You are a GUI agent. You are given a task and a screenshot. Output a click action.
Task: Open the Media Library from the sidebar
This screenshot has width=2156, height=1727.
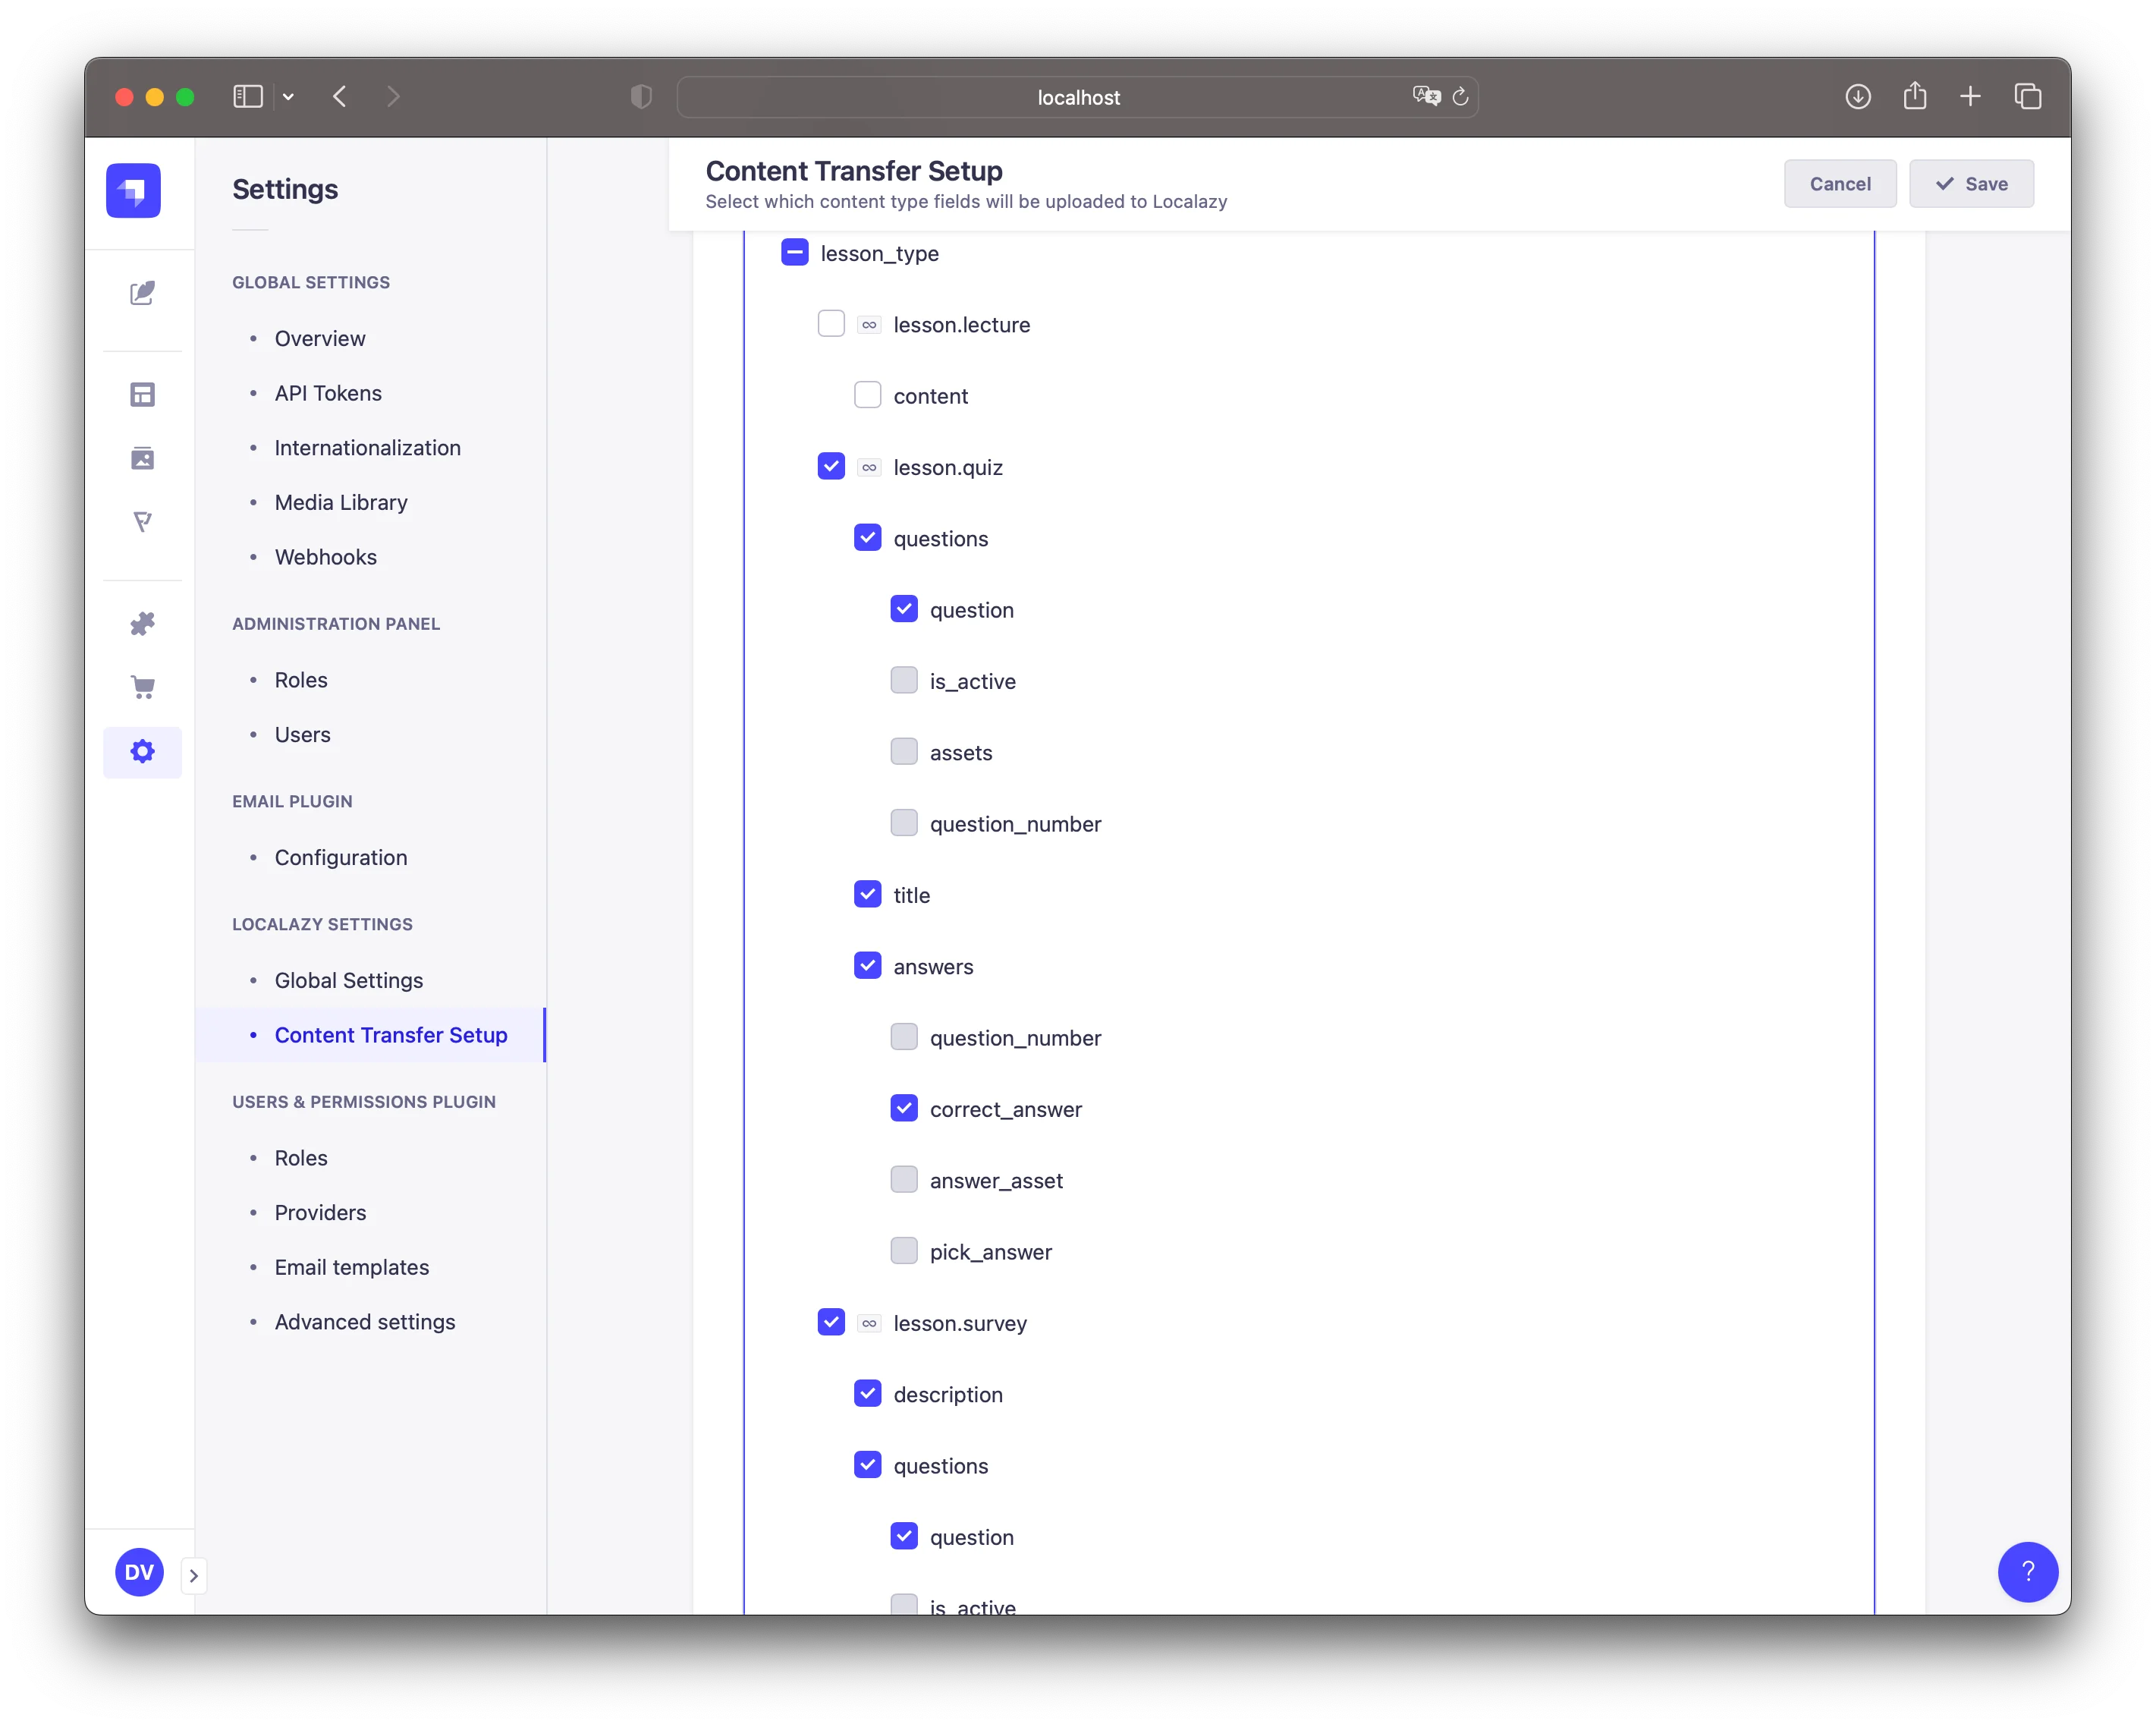click(143, 459)
